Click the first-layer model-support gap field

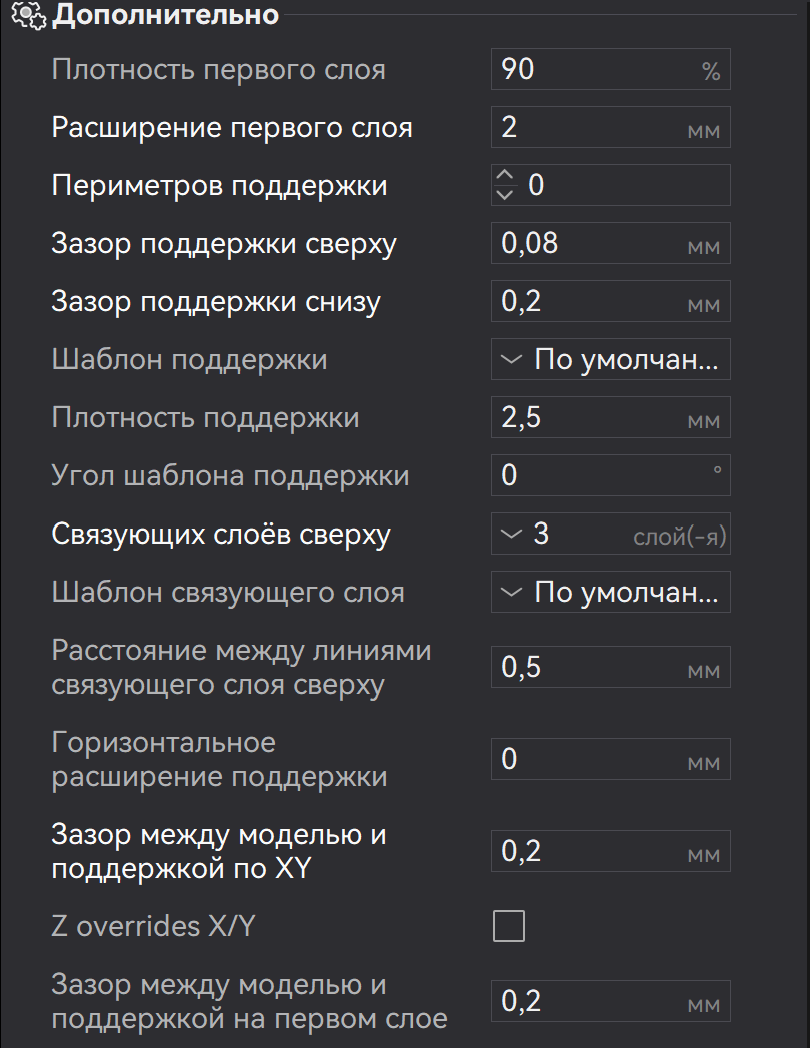pos(610,1001)
